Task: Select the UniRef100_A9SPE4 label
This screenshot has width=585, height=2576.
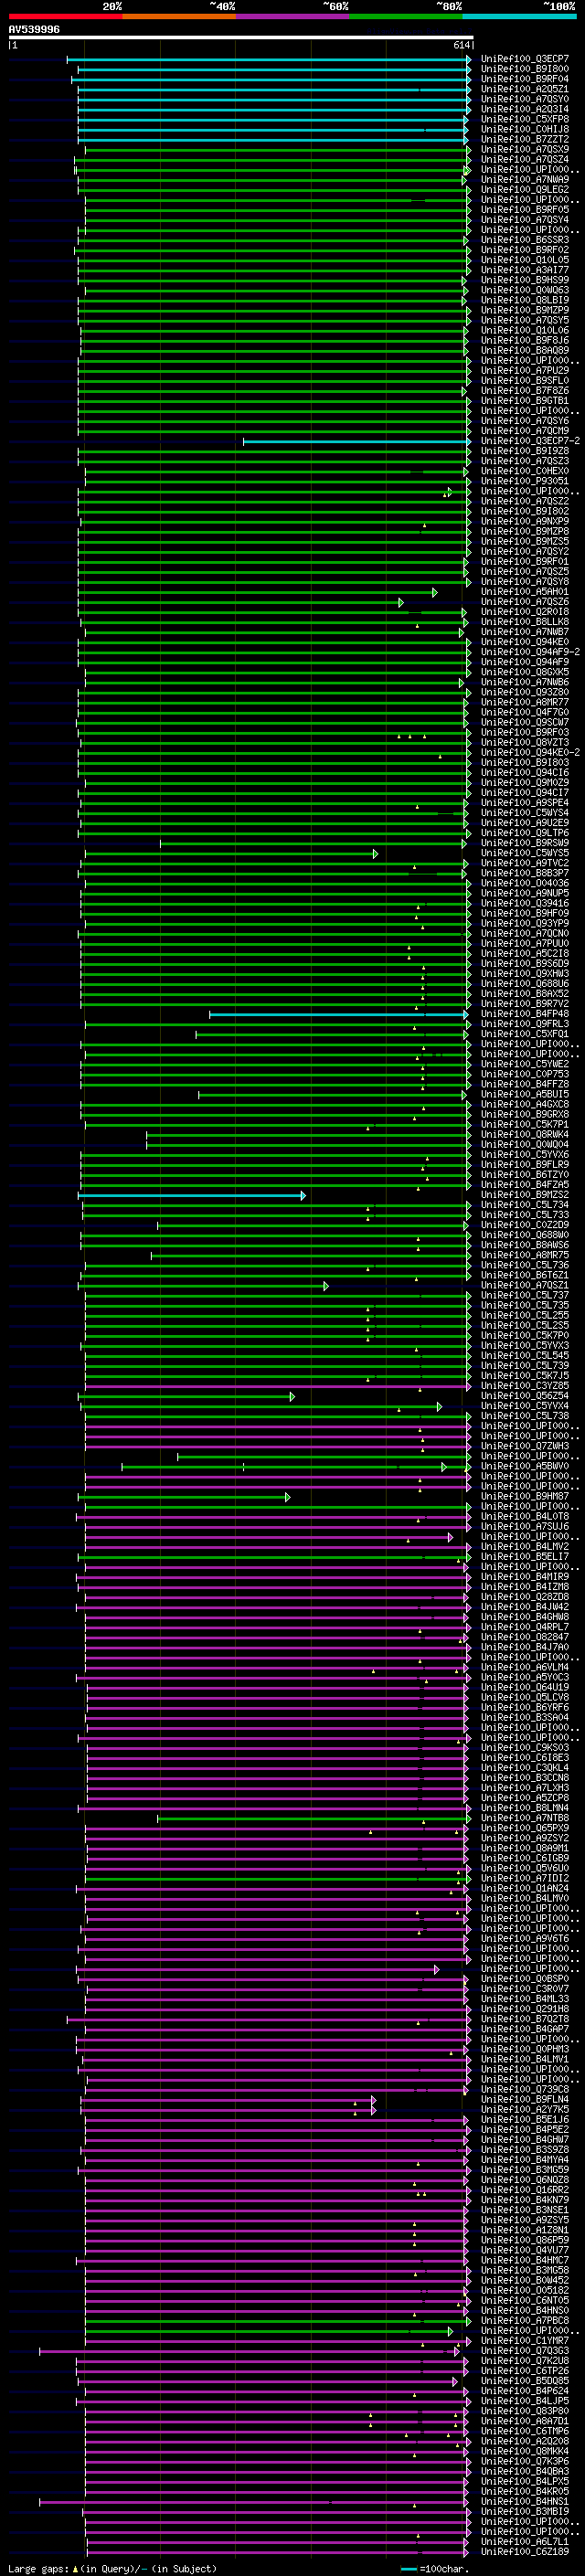Action: click(525, 803)
